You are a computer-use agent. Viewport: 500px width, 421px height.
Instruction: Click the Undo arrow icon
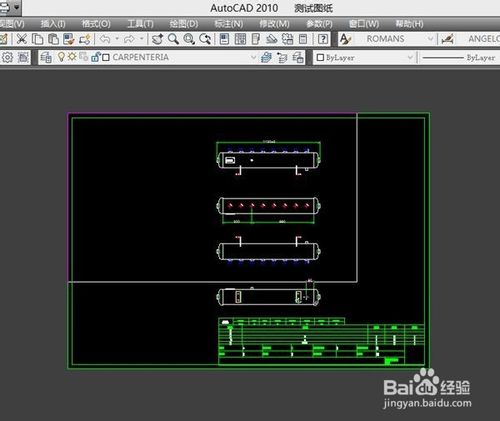click(x=105, y=39)
